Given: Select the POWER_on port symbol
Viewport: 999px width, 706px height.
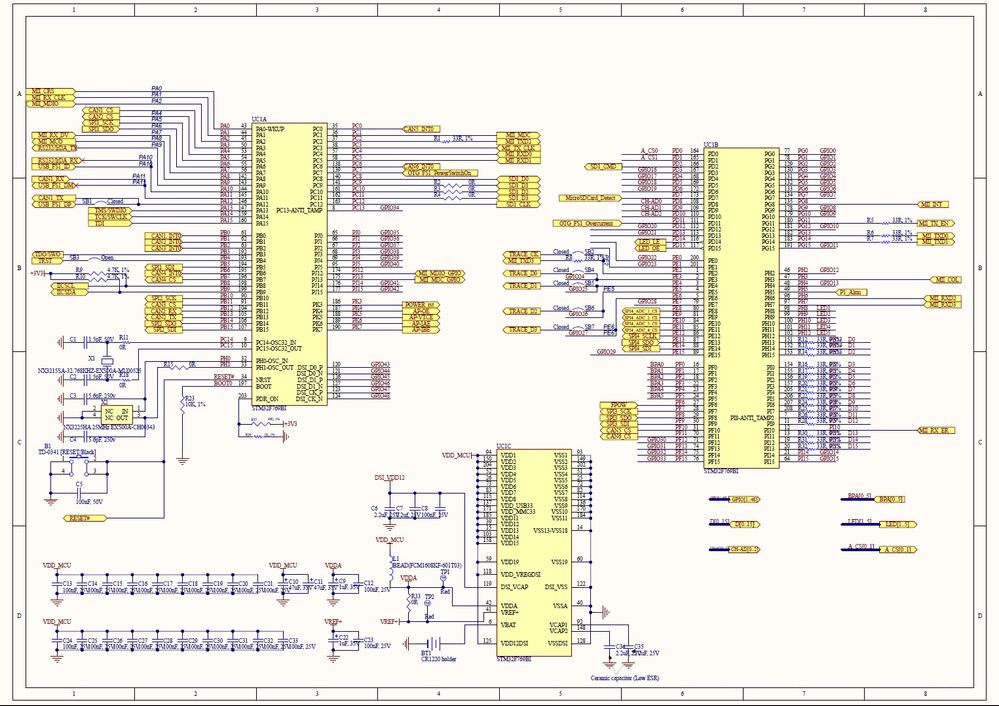Looking at the screenshot, I should [421, 305].
